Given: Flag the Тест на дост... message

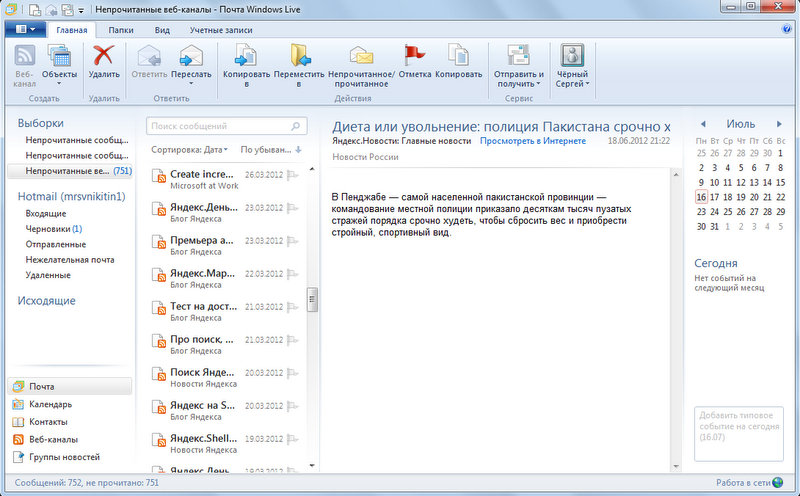Looking at the screenshot, I should [292, 307].
